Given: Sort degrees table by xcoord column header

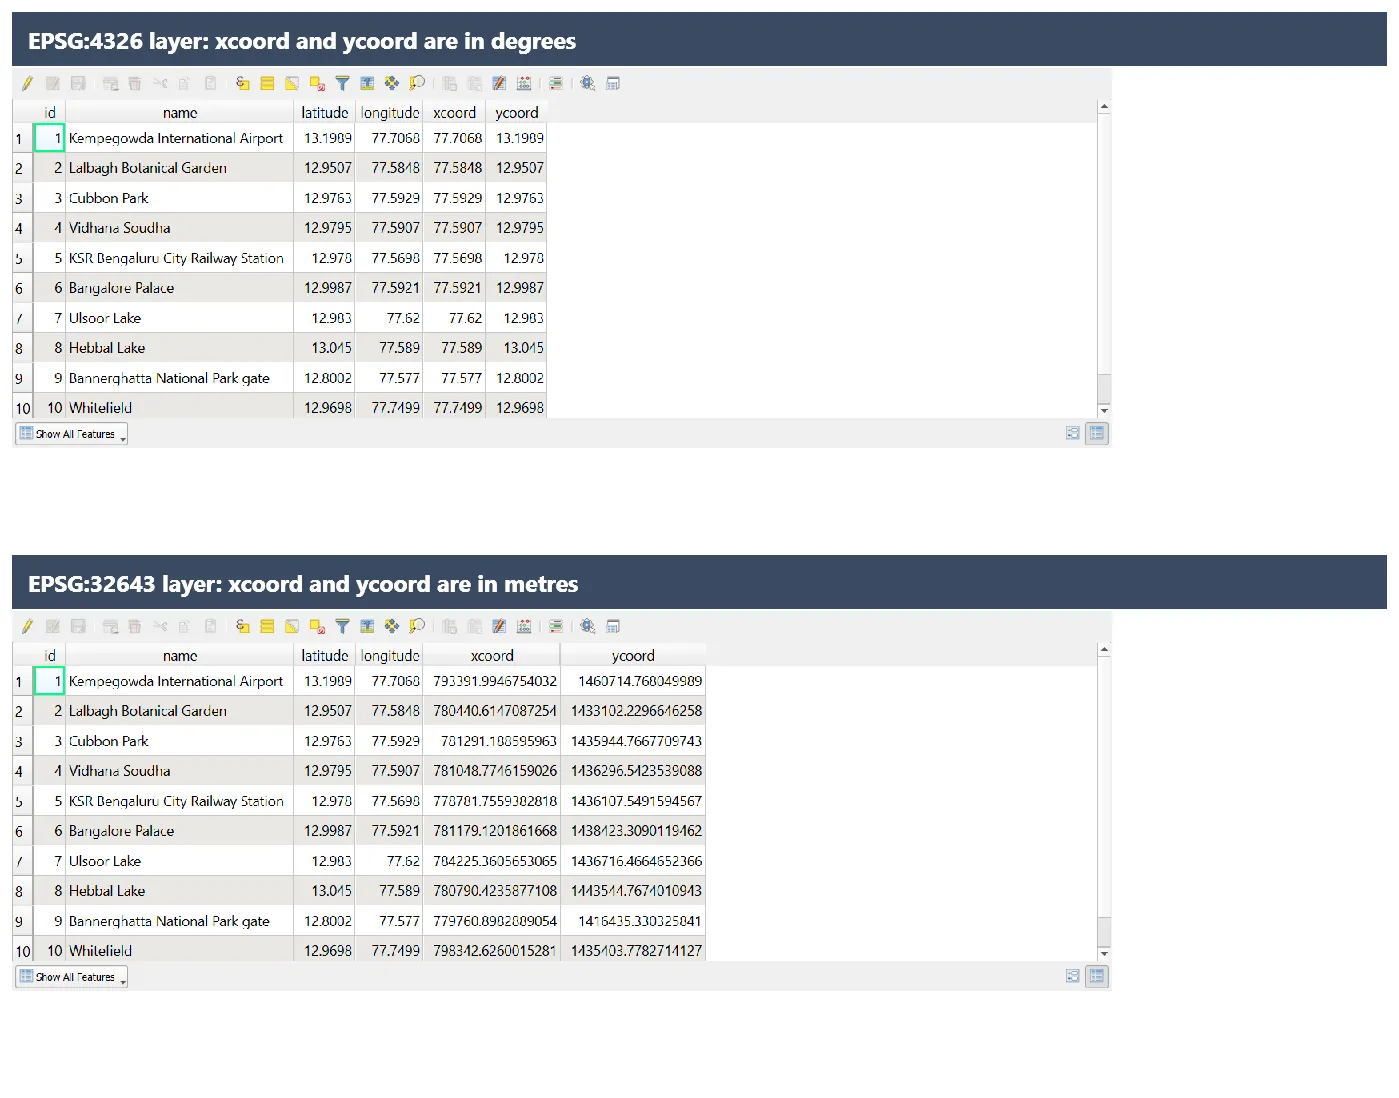Looking at the screenshot, I should pos(454,113).
